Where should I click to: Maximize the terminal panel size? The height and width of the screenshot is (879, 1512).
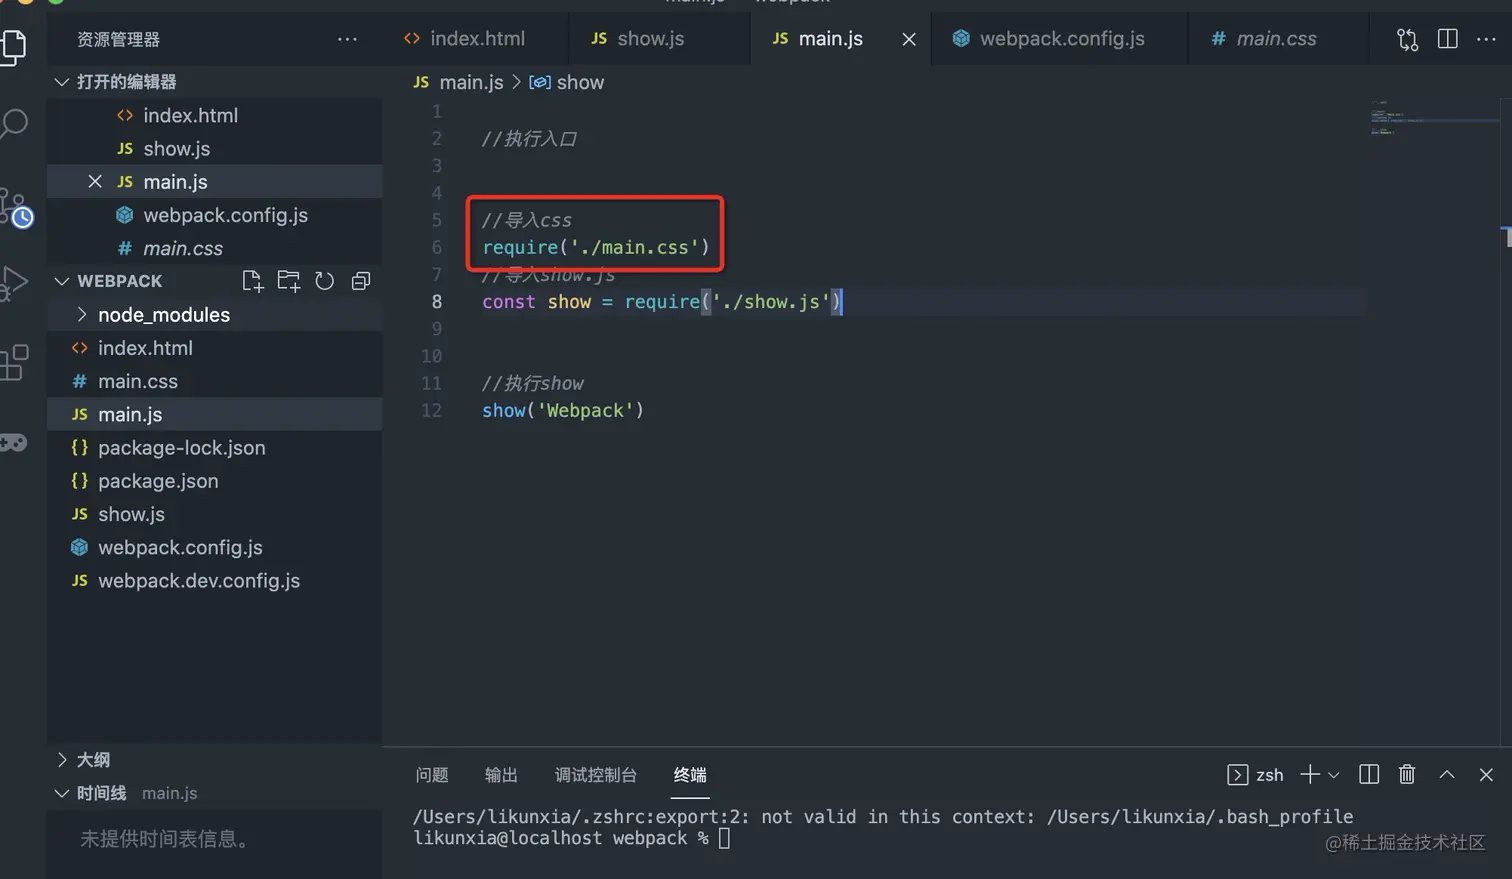tap(1446, 774)
